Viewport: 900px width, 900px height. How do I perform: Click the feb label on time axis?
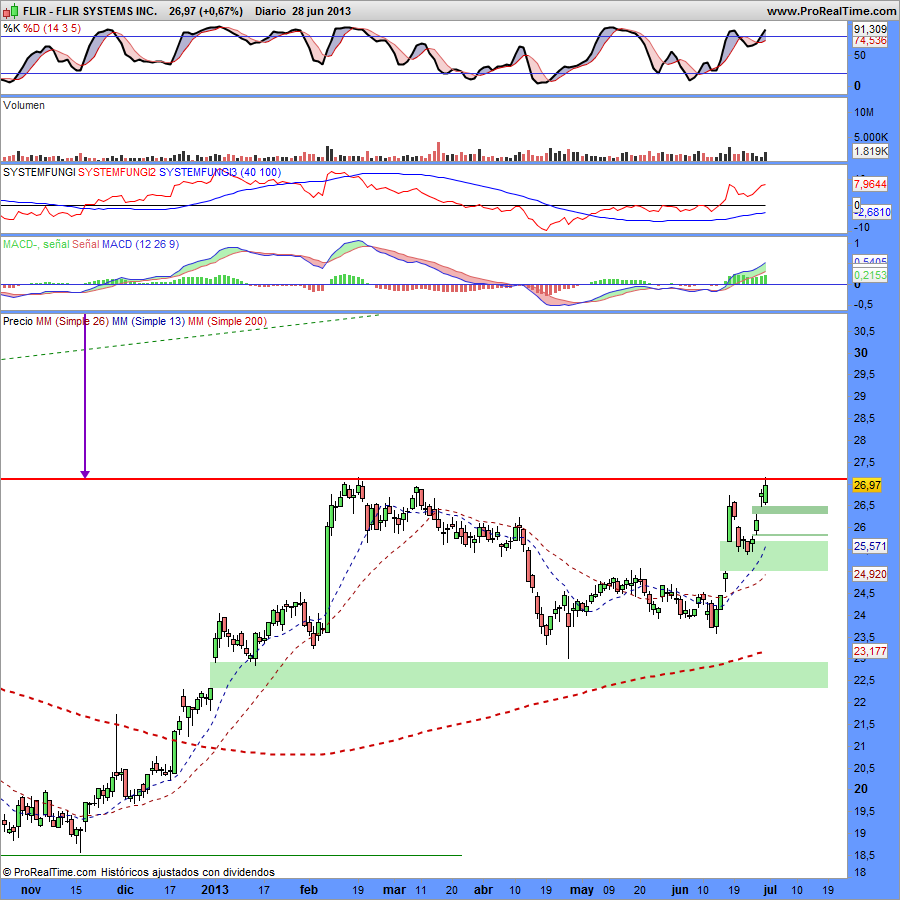pyautogui.click(x=309, y=890)
